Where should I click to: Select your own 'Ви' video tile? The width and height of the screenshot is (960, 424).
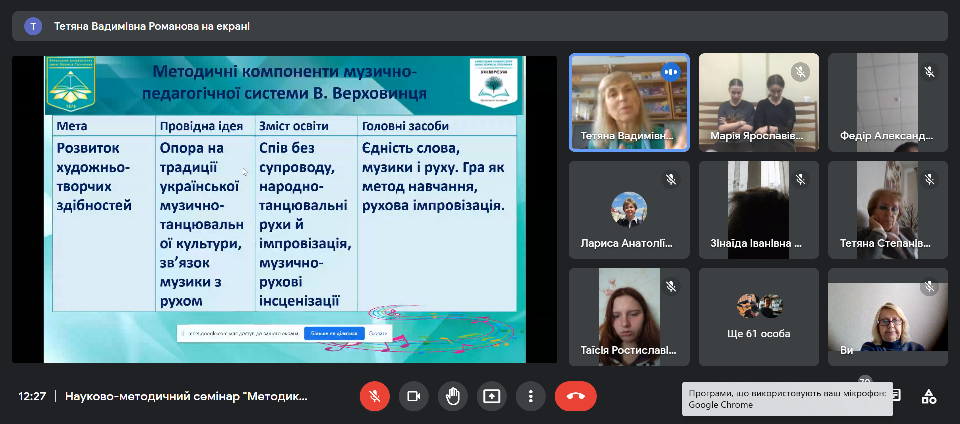(x=888, y=317)
